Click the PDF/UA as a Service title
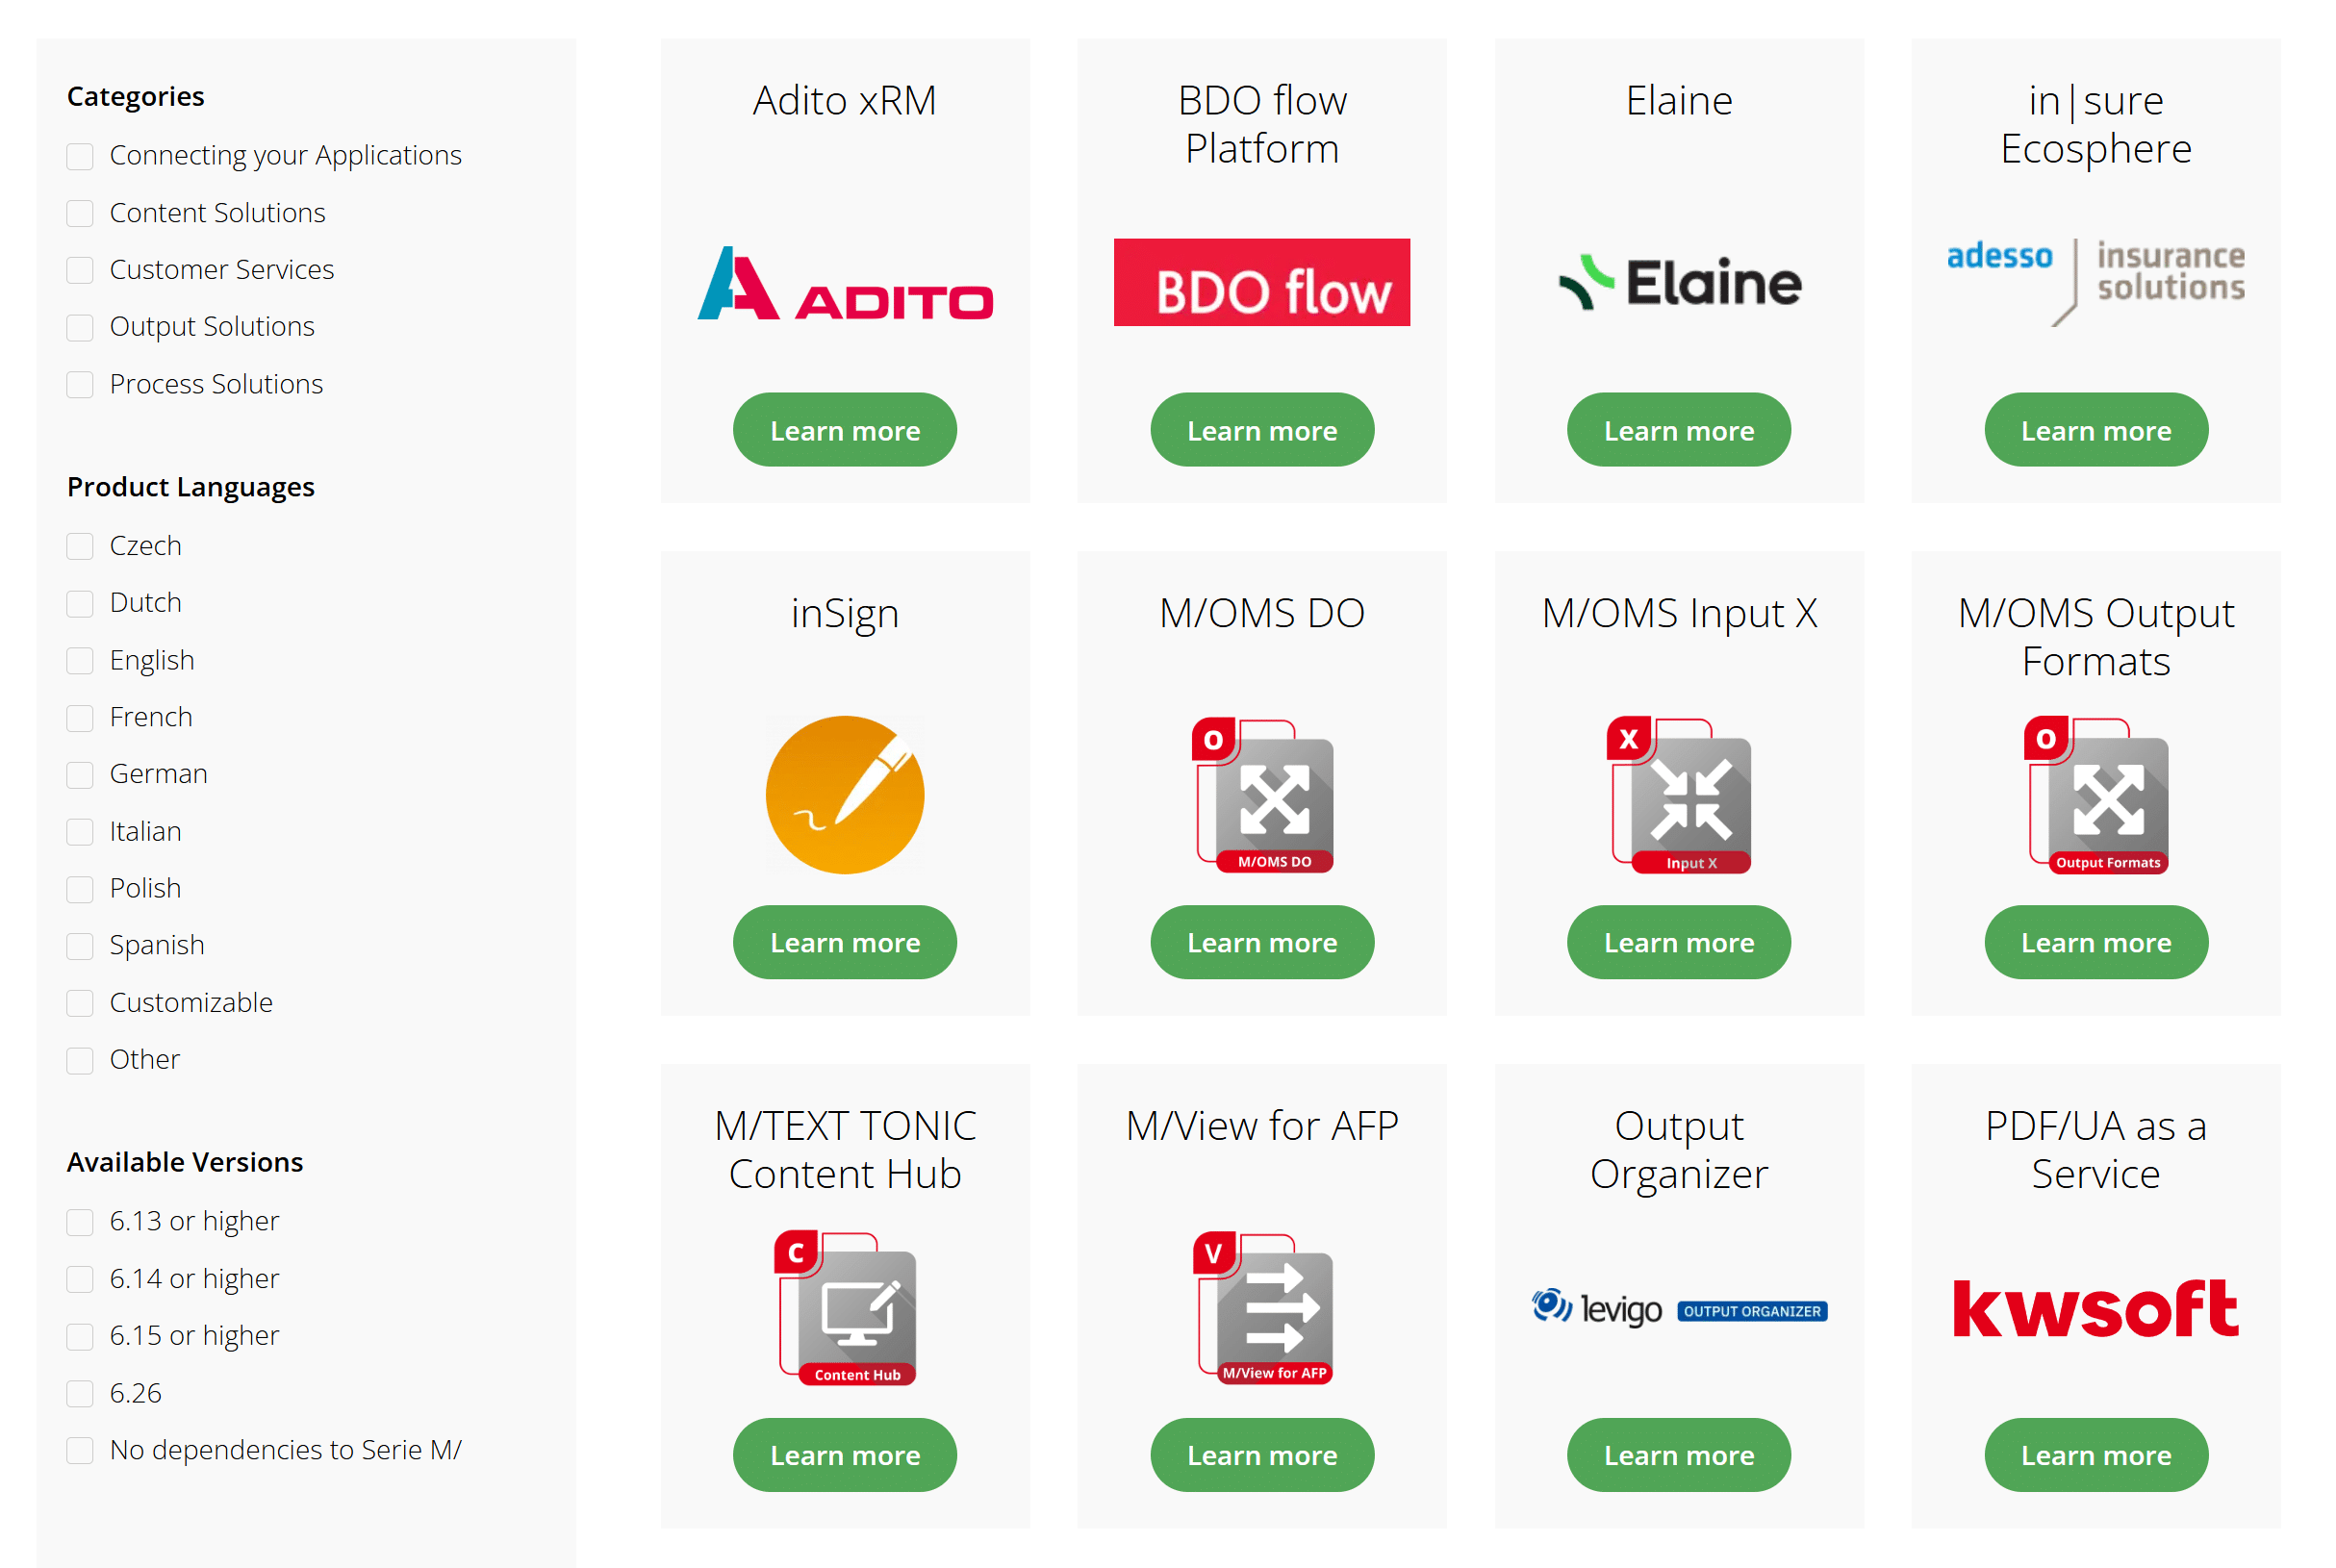This screenshot has width=2336, height=1568. [2096, 1150]
